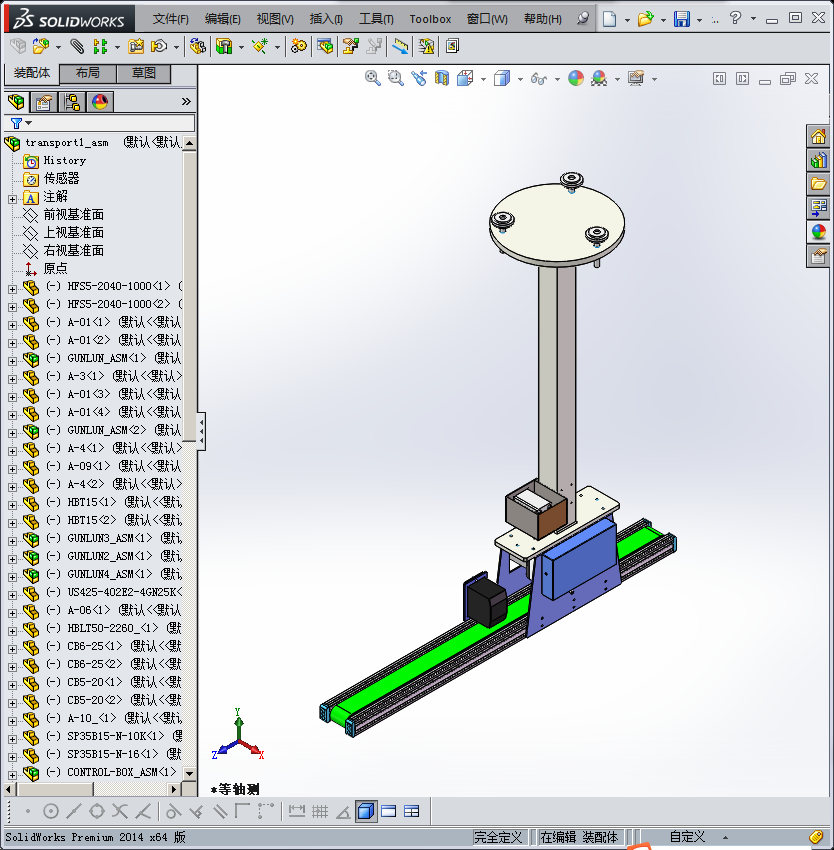
Task: Click the Section View icon
Action: pyautogui.click(x=442, y=79)
